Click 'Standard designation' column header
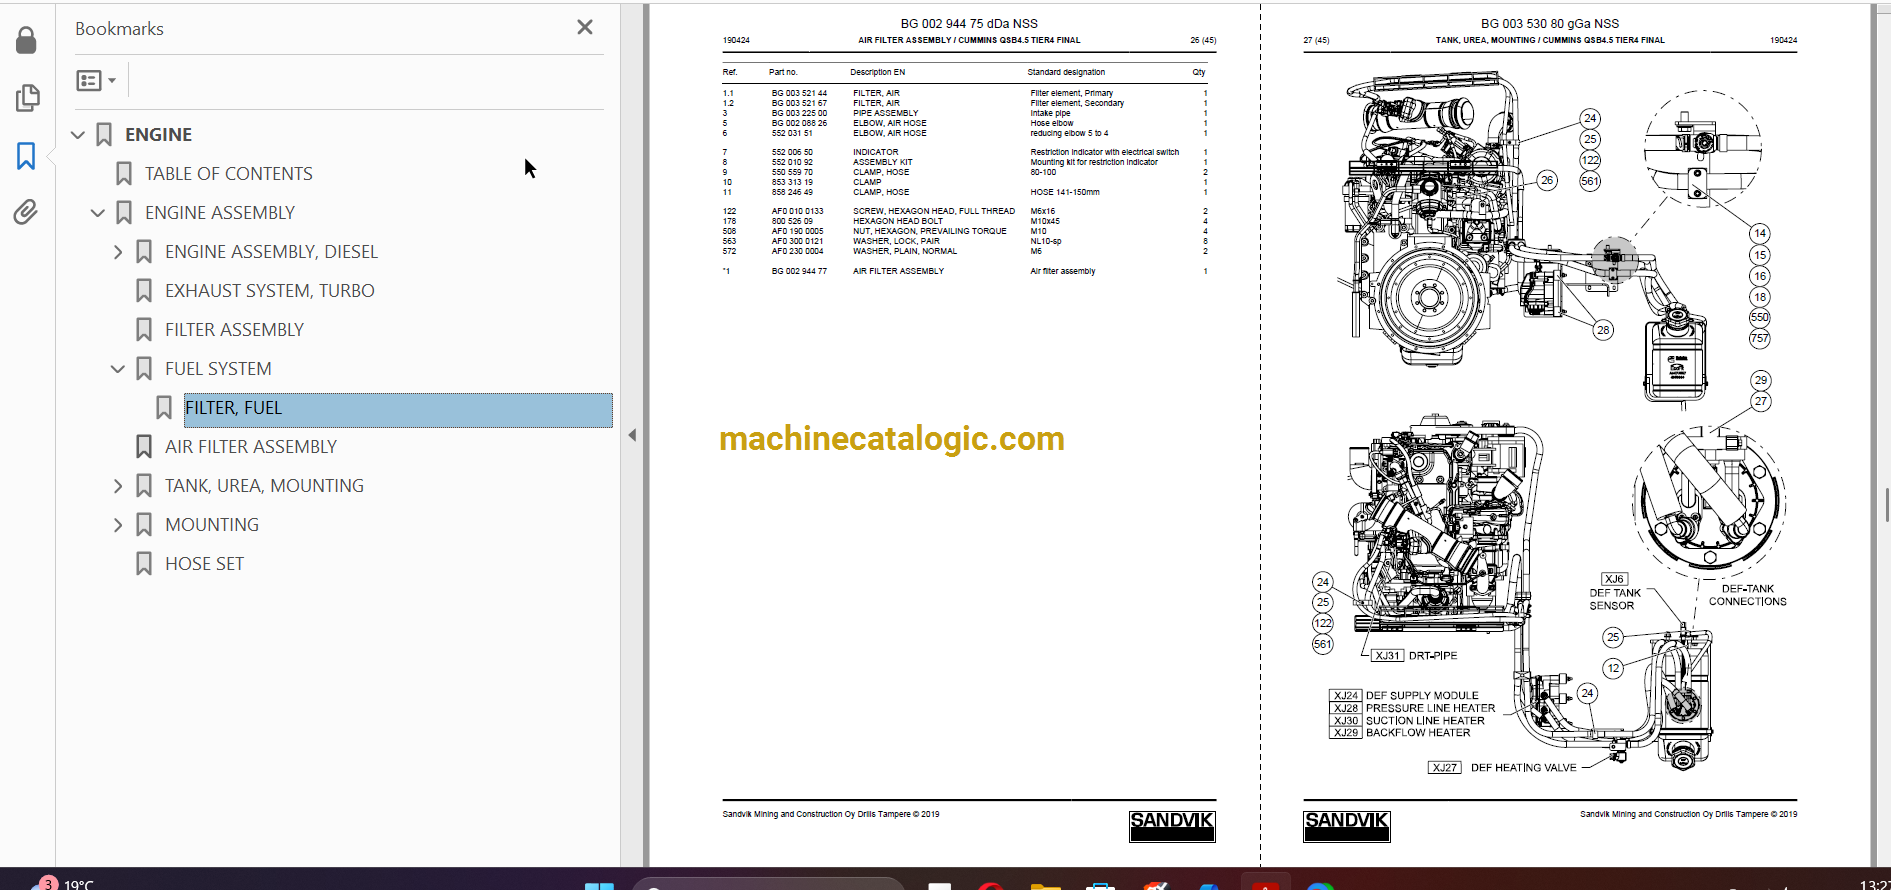Screen dimensions: 1891x890 point(1066,72)
